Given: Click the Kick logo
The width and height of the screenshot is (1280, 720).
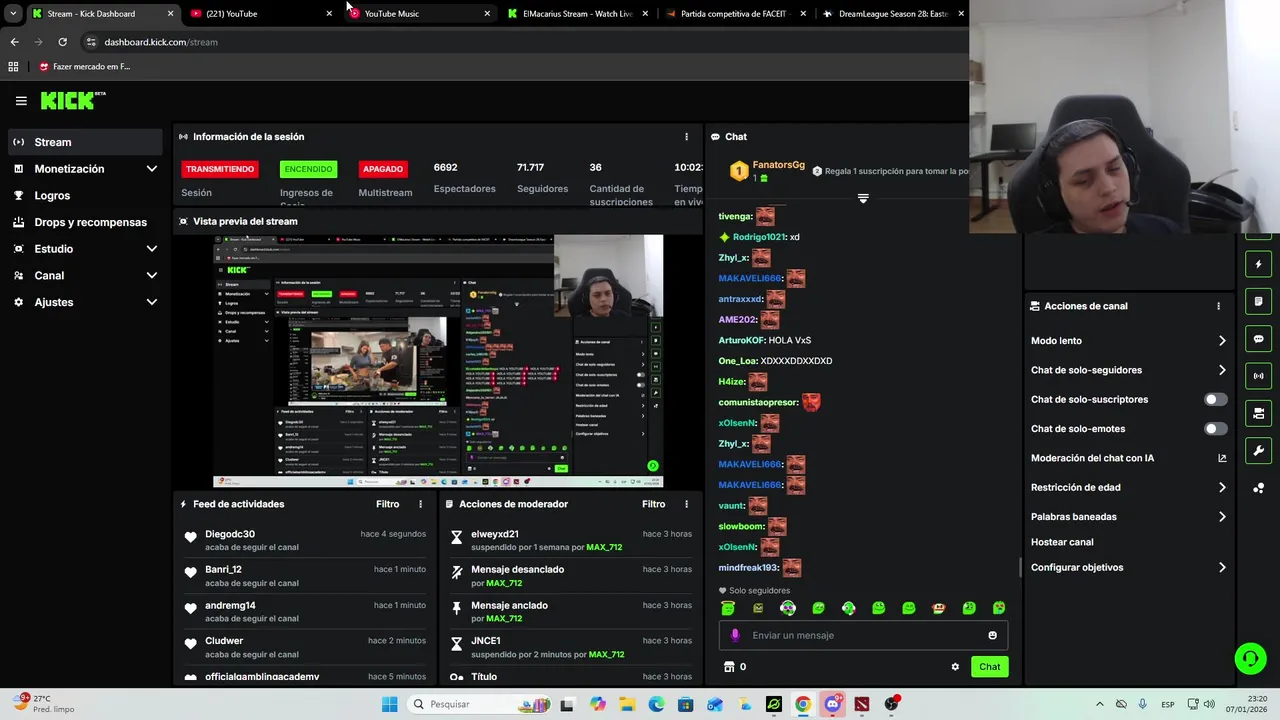Looking at the screenshot, I should [x=73, y=100].
